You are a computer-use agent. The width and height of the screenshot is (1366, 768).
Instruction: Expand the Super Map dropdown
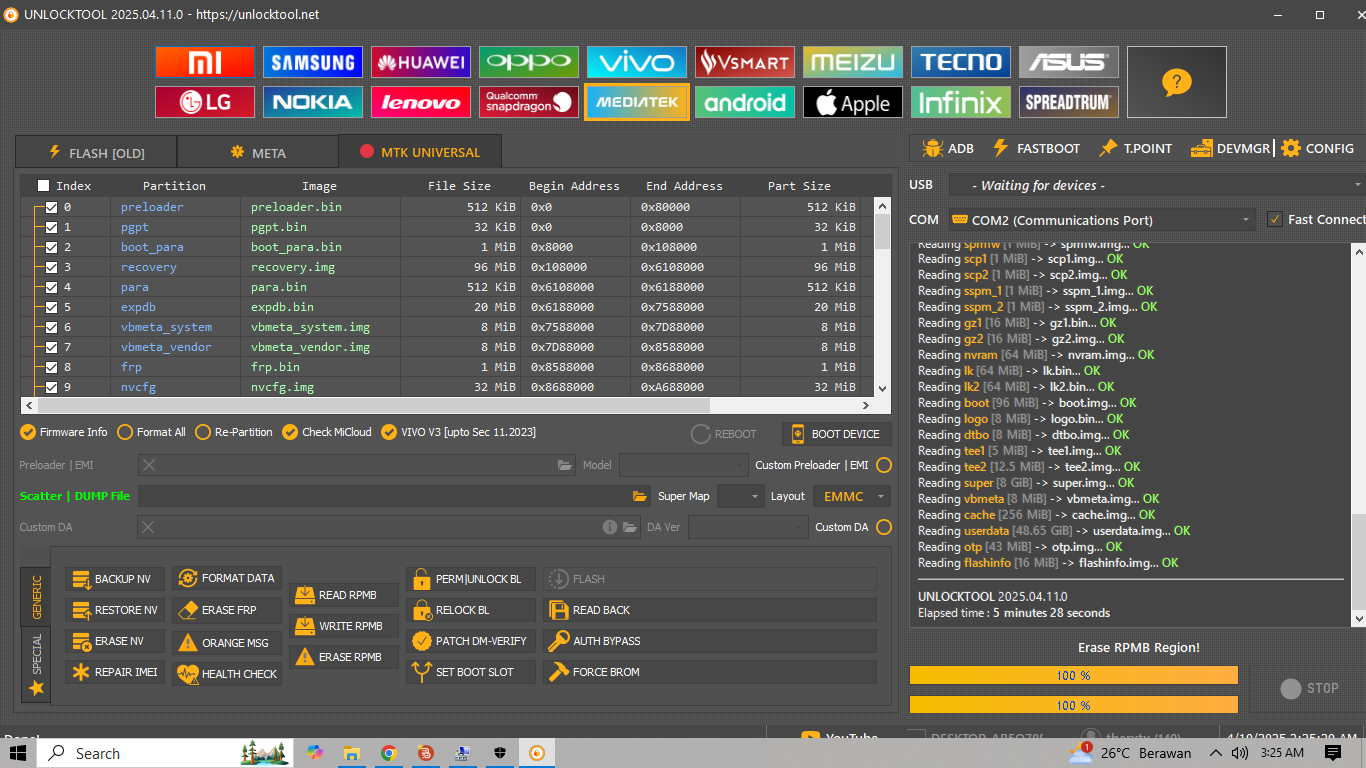740,496
